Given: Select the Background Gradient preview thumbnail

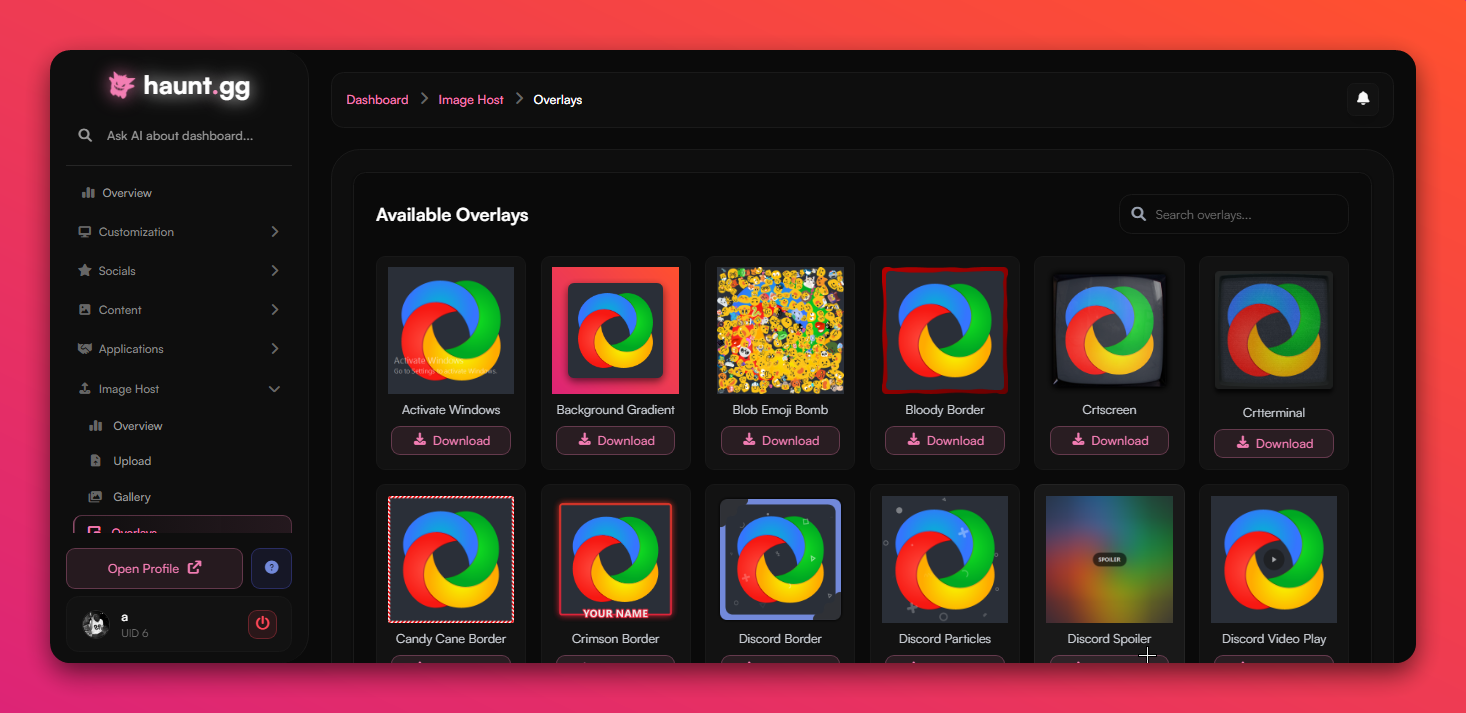Looking at the screenshot, I should 615,330.
